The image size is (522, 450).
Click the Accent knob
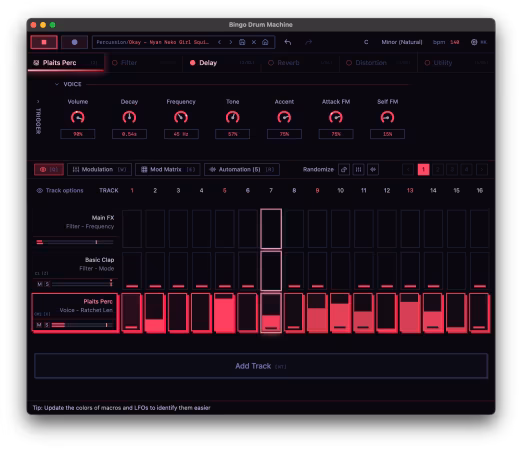point(284,117)
